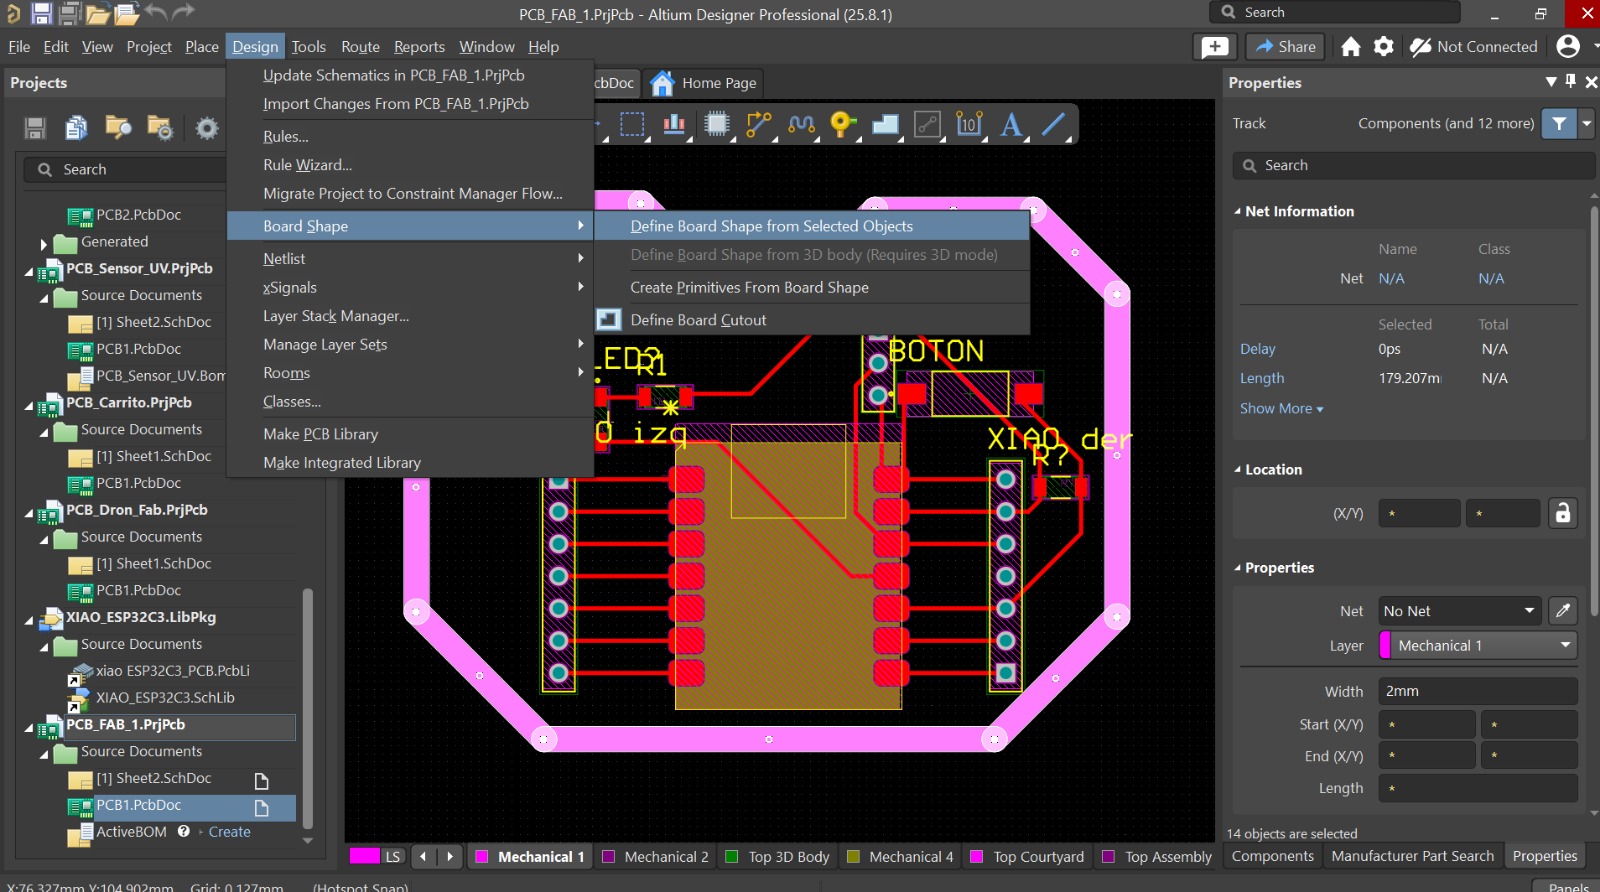
Task: Click the net pick eyedropper icon beside No Net
Action: pyautogui.click(x=1563, y=610)
